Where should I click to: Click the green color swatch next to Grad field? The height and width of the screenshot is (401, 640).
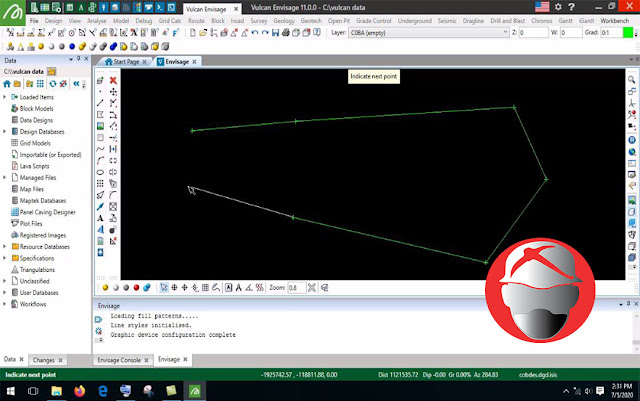pos(628,33)
